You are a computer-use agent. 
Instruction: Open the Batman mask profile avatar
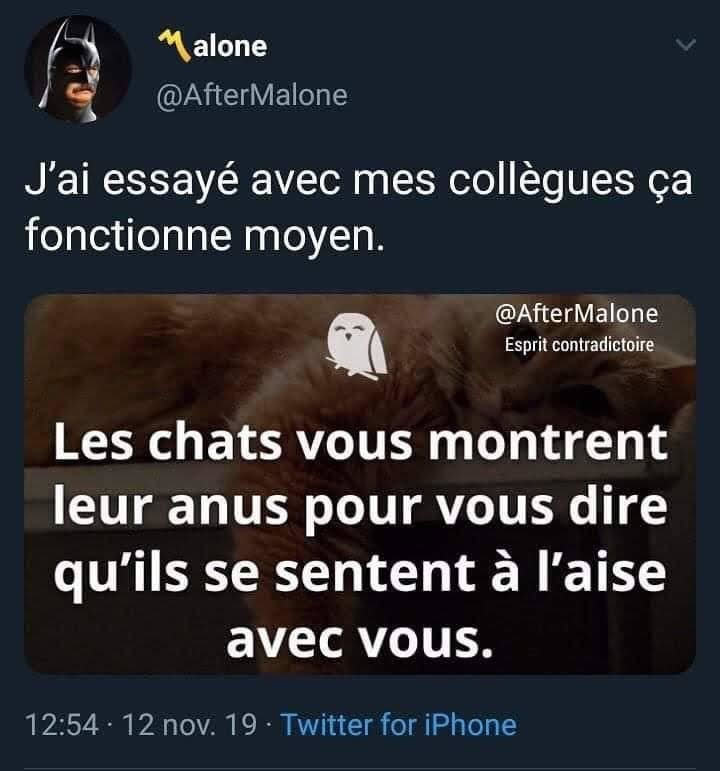(x=78, y=68)
